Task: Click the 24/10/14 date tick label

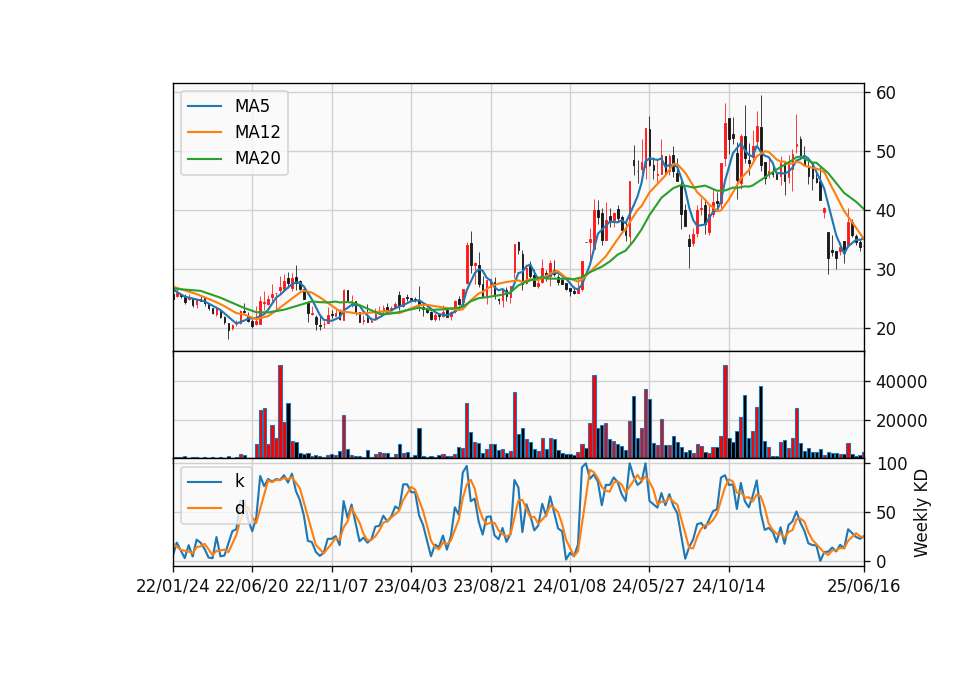Action: click(729, 586)
